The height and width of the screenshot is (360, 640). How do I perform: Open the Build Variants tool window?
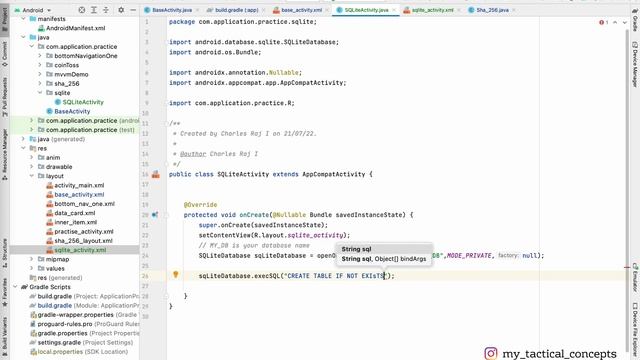pyautogui.click(x=4, y=336)
